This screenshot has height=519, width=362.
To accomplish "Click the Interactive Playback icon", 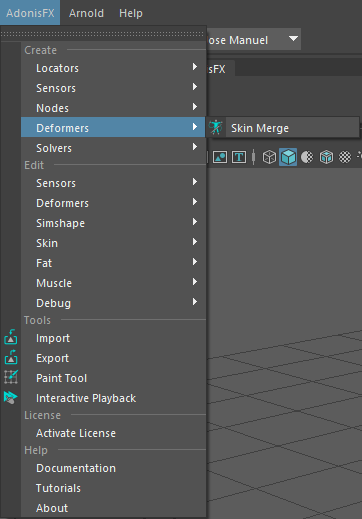I will 11,397.
